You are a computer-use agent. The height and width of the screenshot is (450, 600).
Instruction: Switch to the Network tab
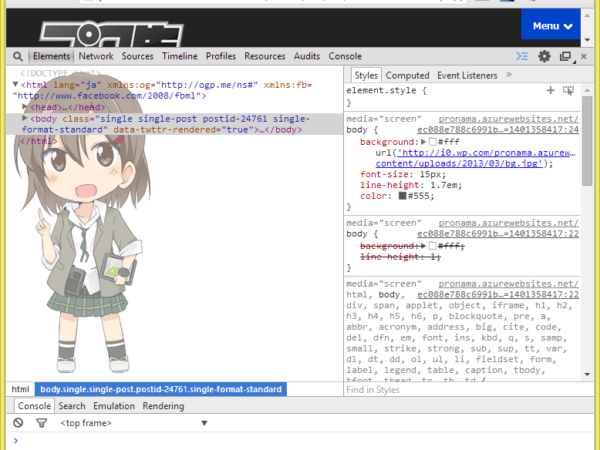tap(96, 56)
